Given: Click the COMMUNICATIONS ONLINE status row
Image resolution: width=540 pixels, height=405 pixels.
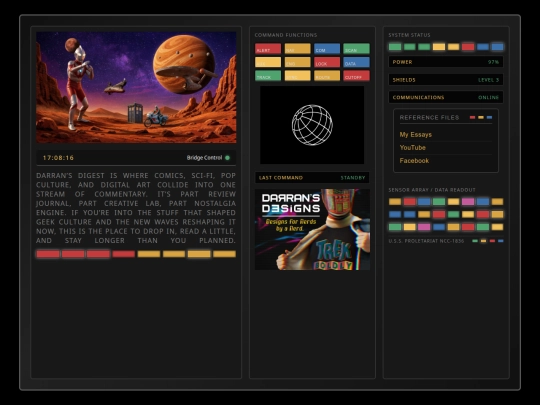Looking at the screenshot, I should click(446, 97).
